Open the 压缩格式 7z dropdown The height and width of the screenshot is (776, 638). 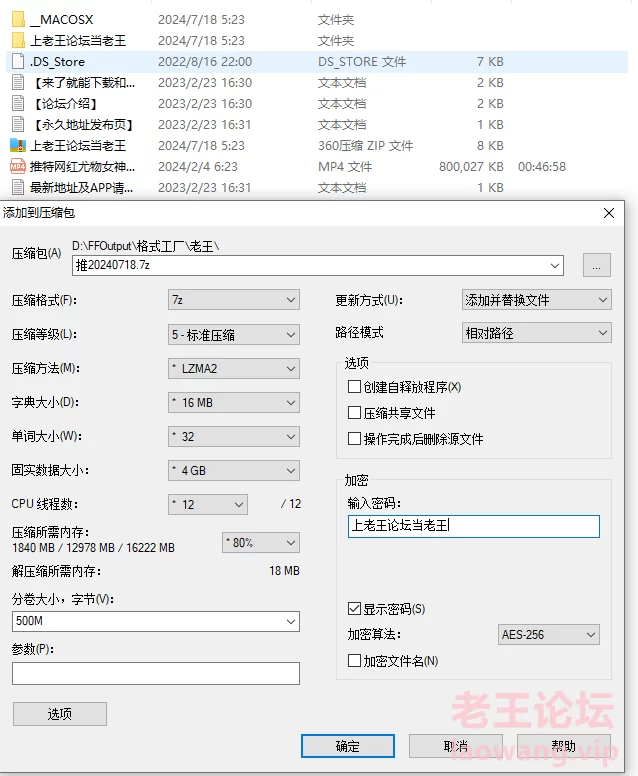click(x=234, y=300)
